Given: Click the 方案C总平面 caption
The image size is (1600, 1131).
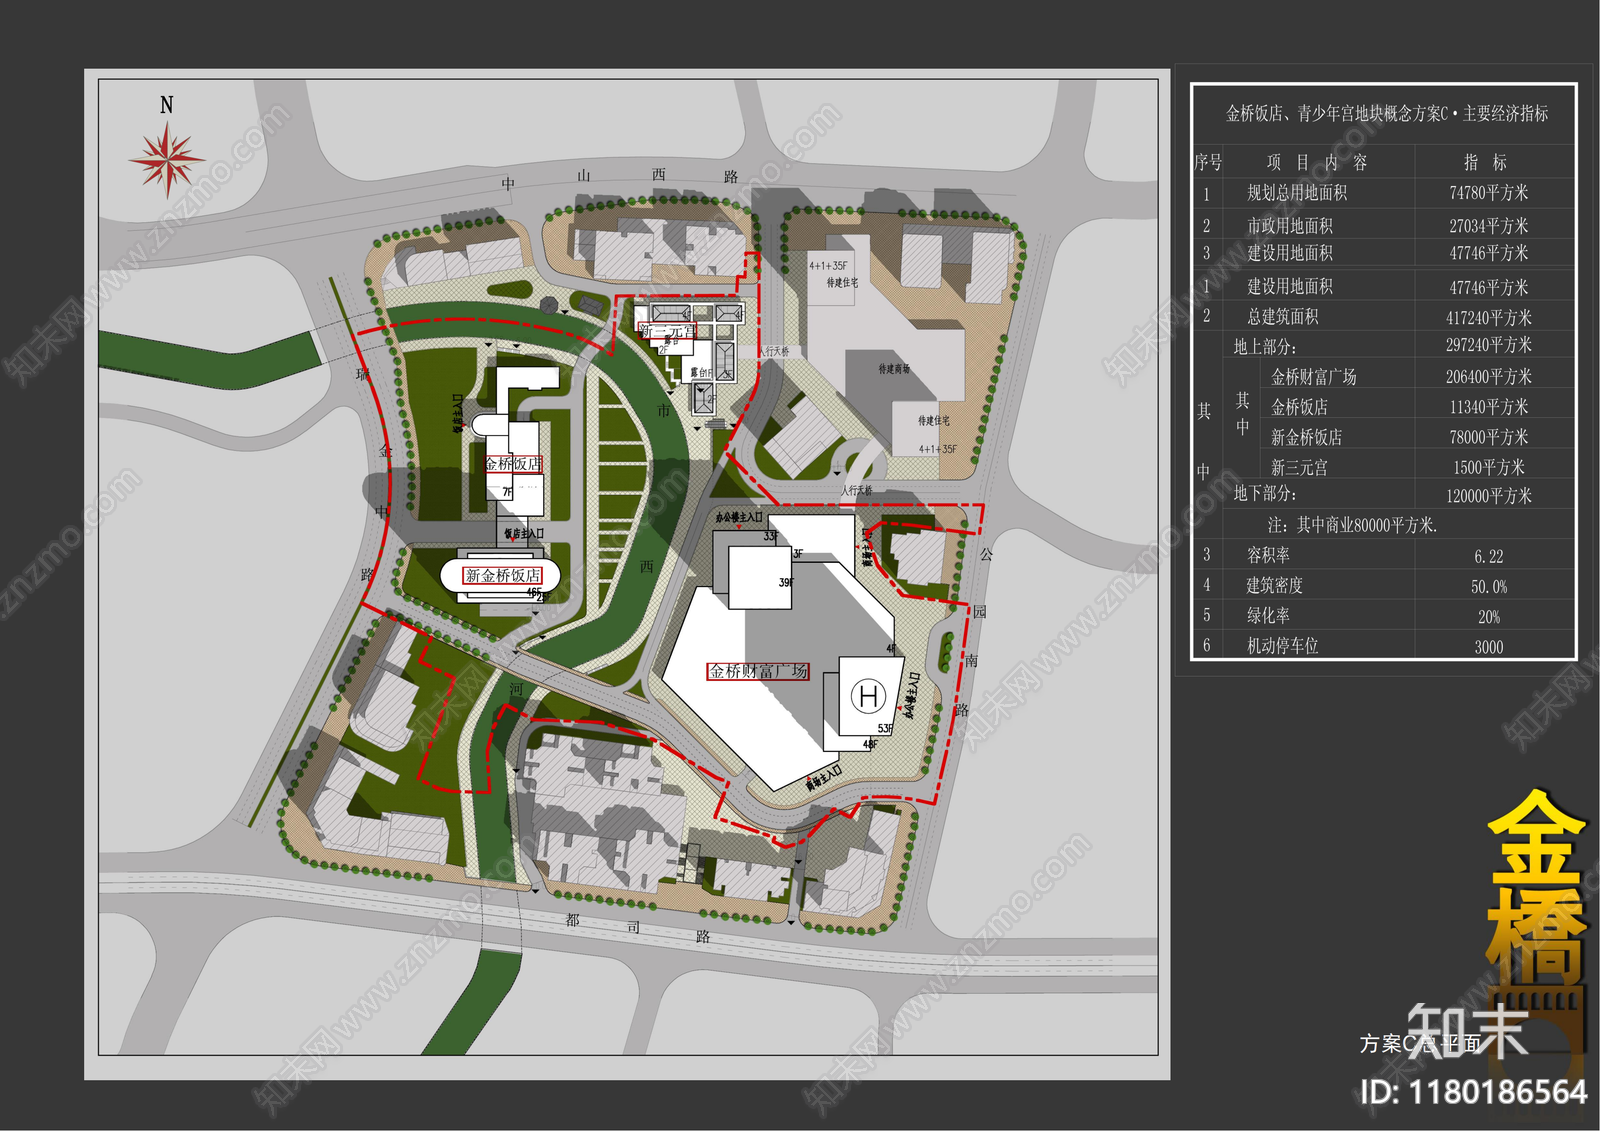Looking at the screenshot, I should (1420, 1044).
